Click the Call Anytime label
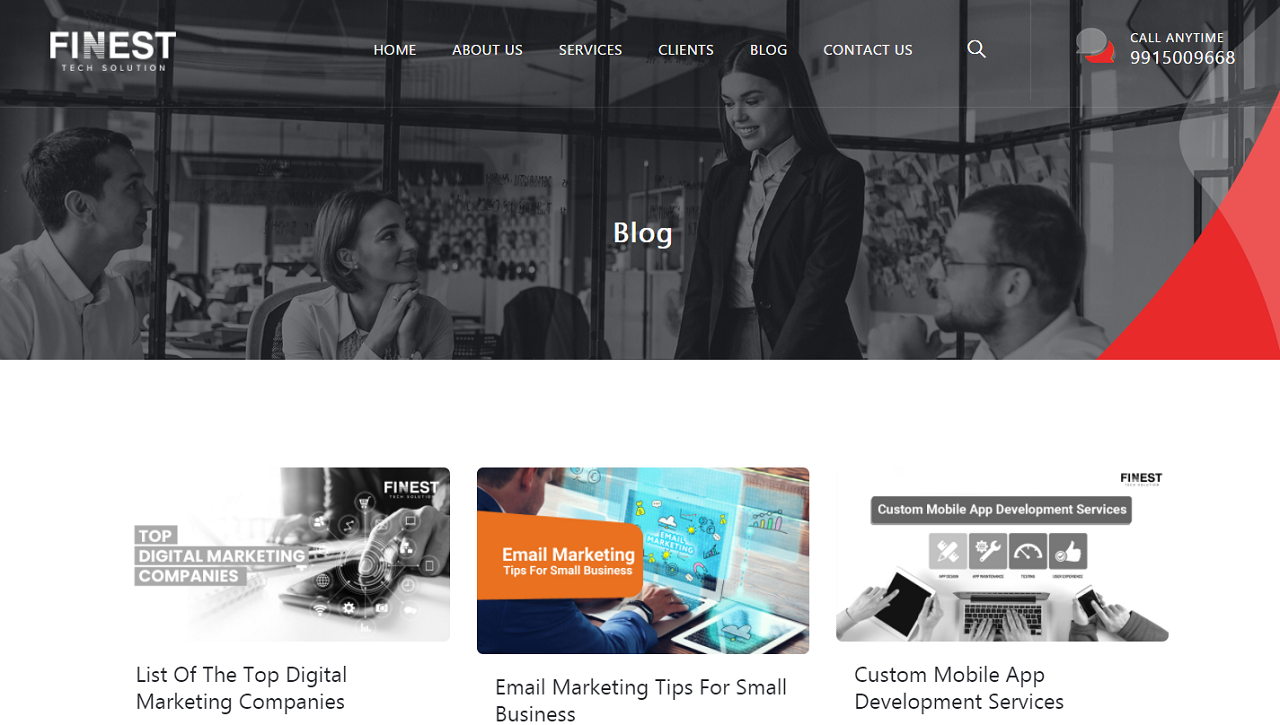 [1177, 38]
